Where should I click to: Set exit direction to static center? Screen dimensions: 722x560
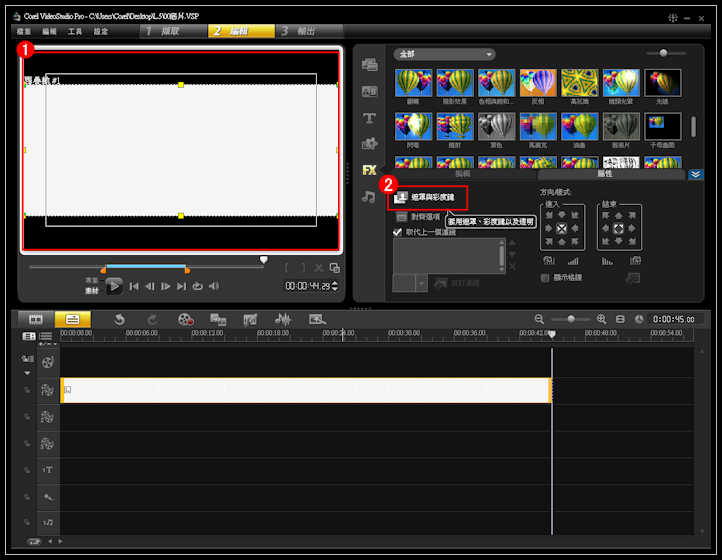(x=618, y=228)
